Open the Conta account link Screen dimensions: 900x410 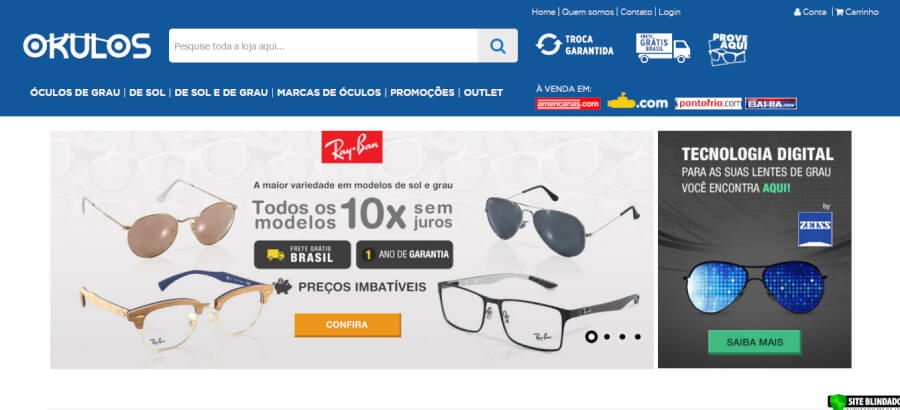(x=810, y=11)
